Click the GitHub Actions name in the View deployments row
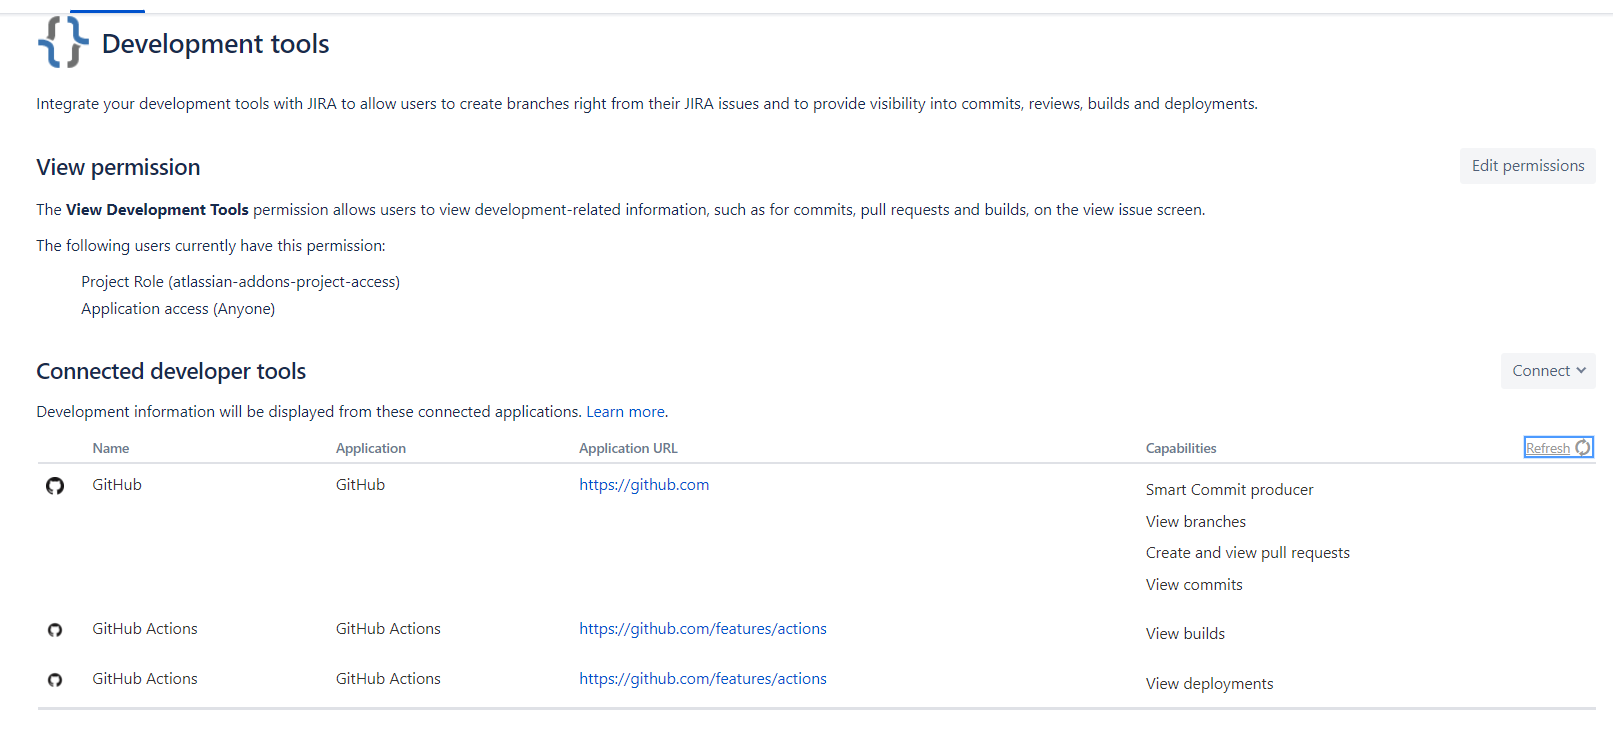 pos(145,679)
